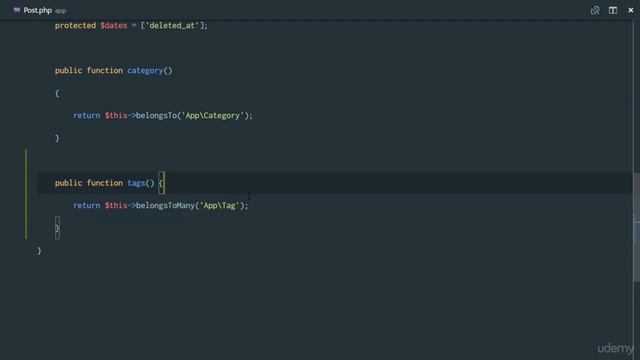
Task: Click the final class closing brace
Action: click(x=39, y=250)
